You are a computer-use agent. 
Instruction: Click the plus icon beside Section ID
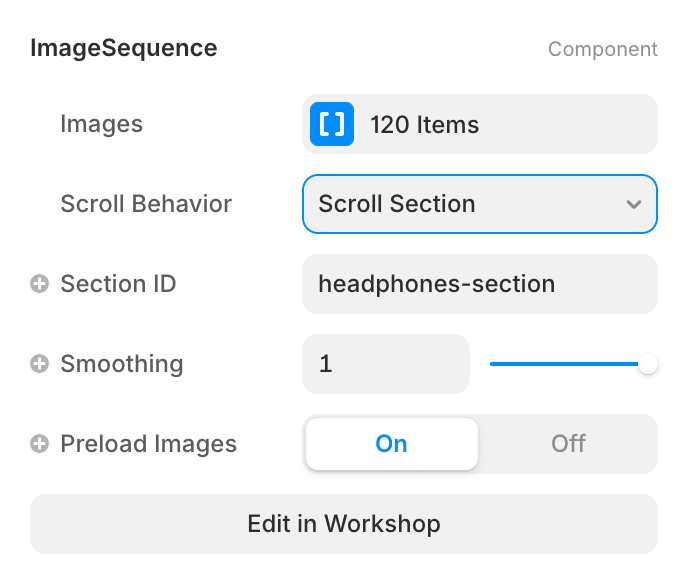40,285
